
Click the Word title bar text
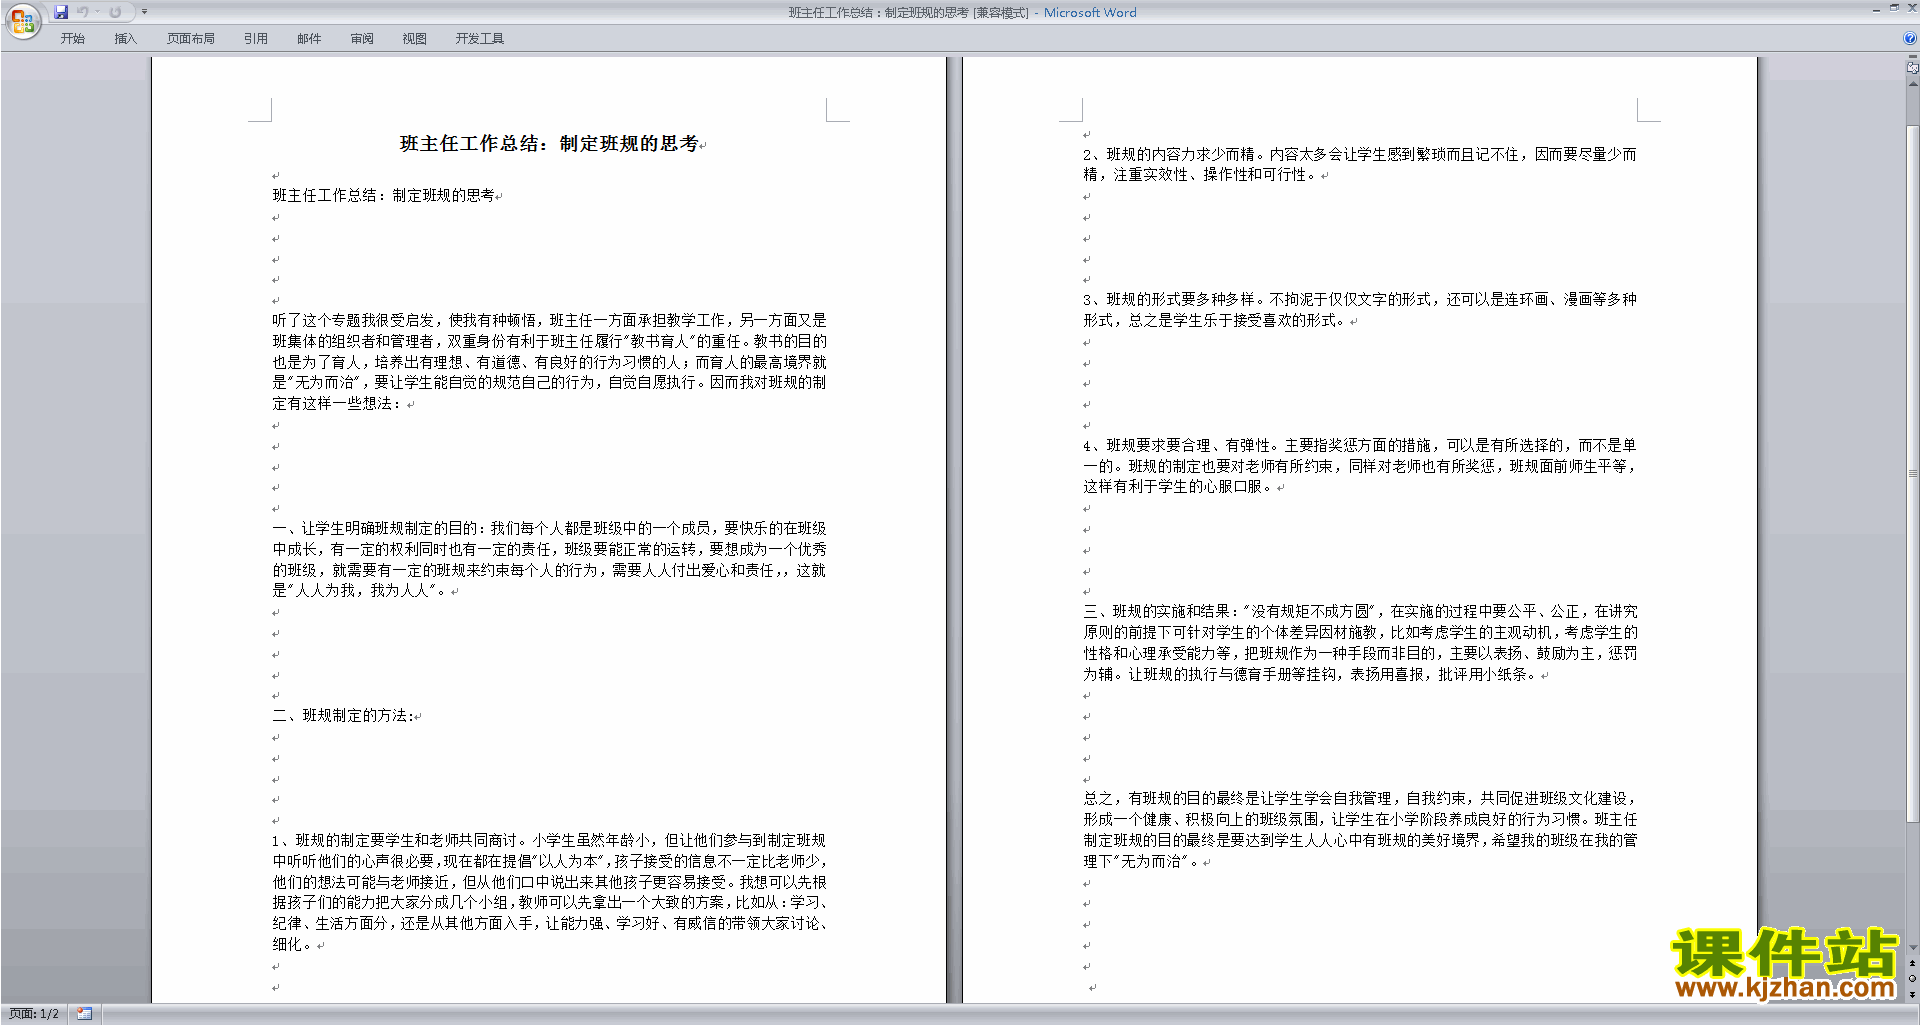[961, 13]
